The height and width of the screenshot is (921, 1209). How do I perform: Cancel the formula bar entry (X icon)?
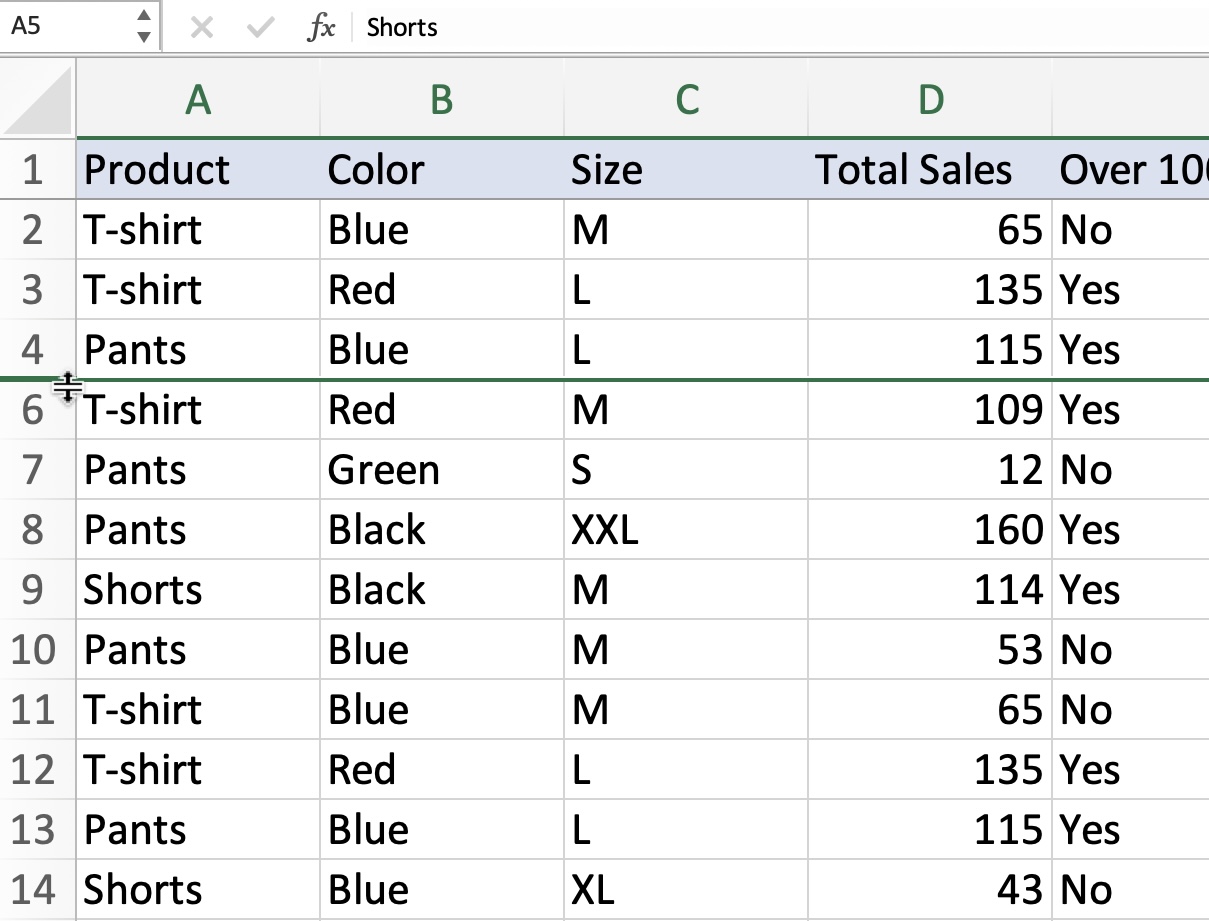(x=201, y=27)
